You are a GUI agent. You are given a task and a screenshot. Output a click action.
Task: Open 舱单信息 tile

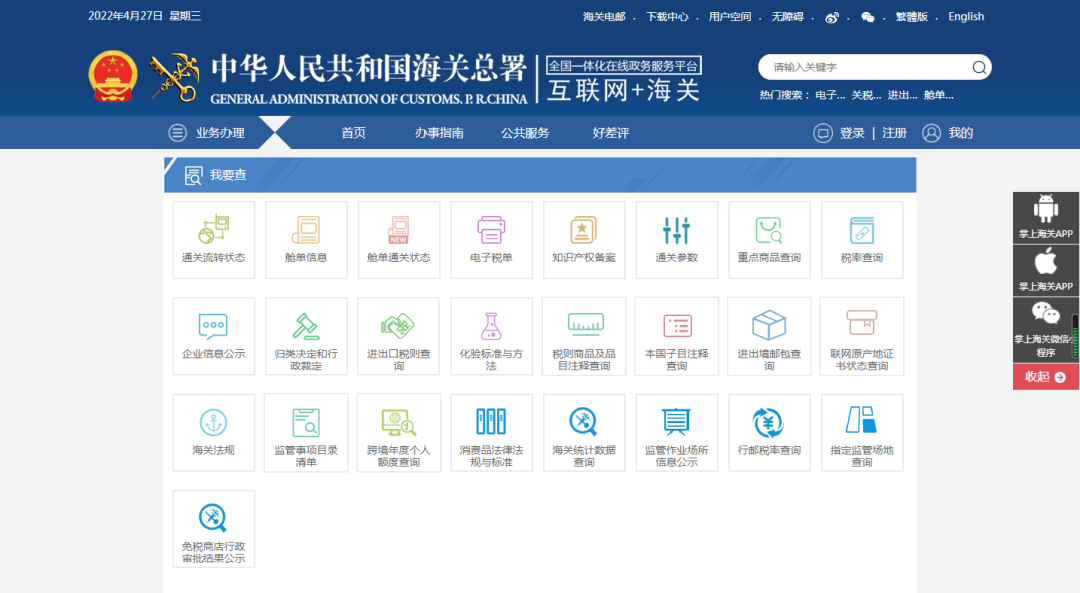pyautogui.click(x=306, y=240)
